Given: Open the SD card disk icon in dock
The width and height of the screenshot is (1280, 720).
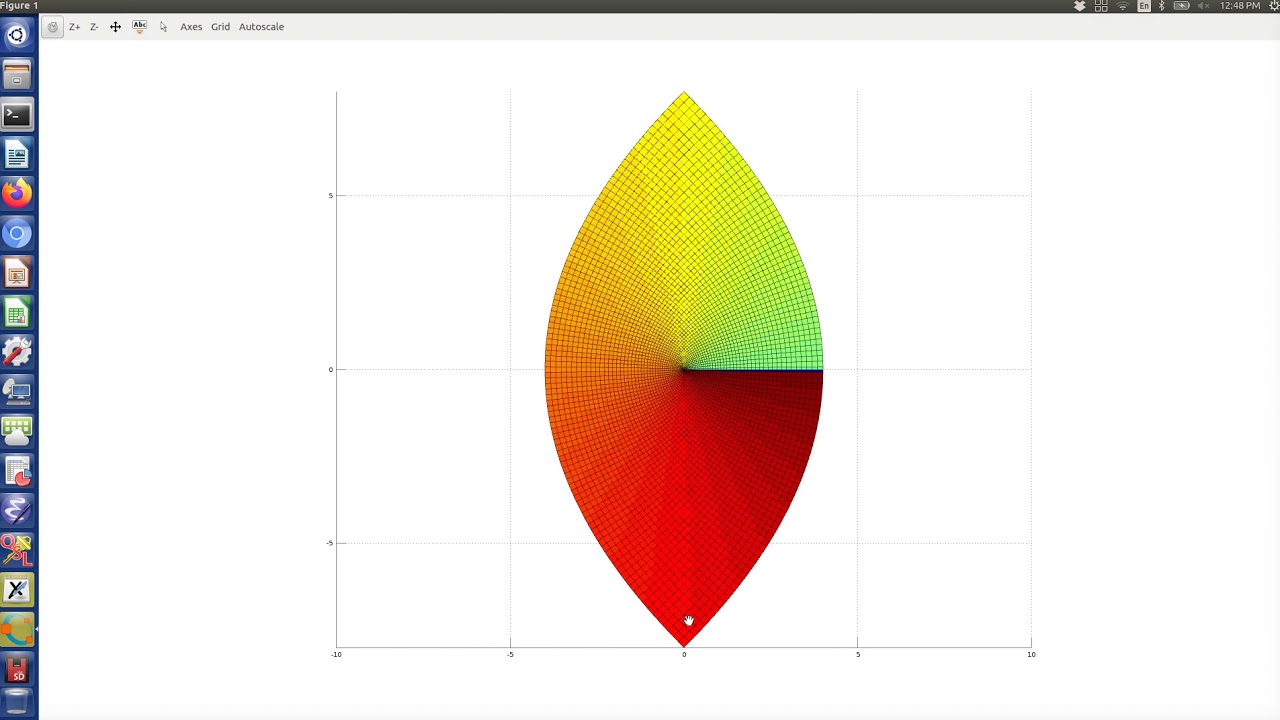Looking at the screenshot, I should tap(17, 669).
